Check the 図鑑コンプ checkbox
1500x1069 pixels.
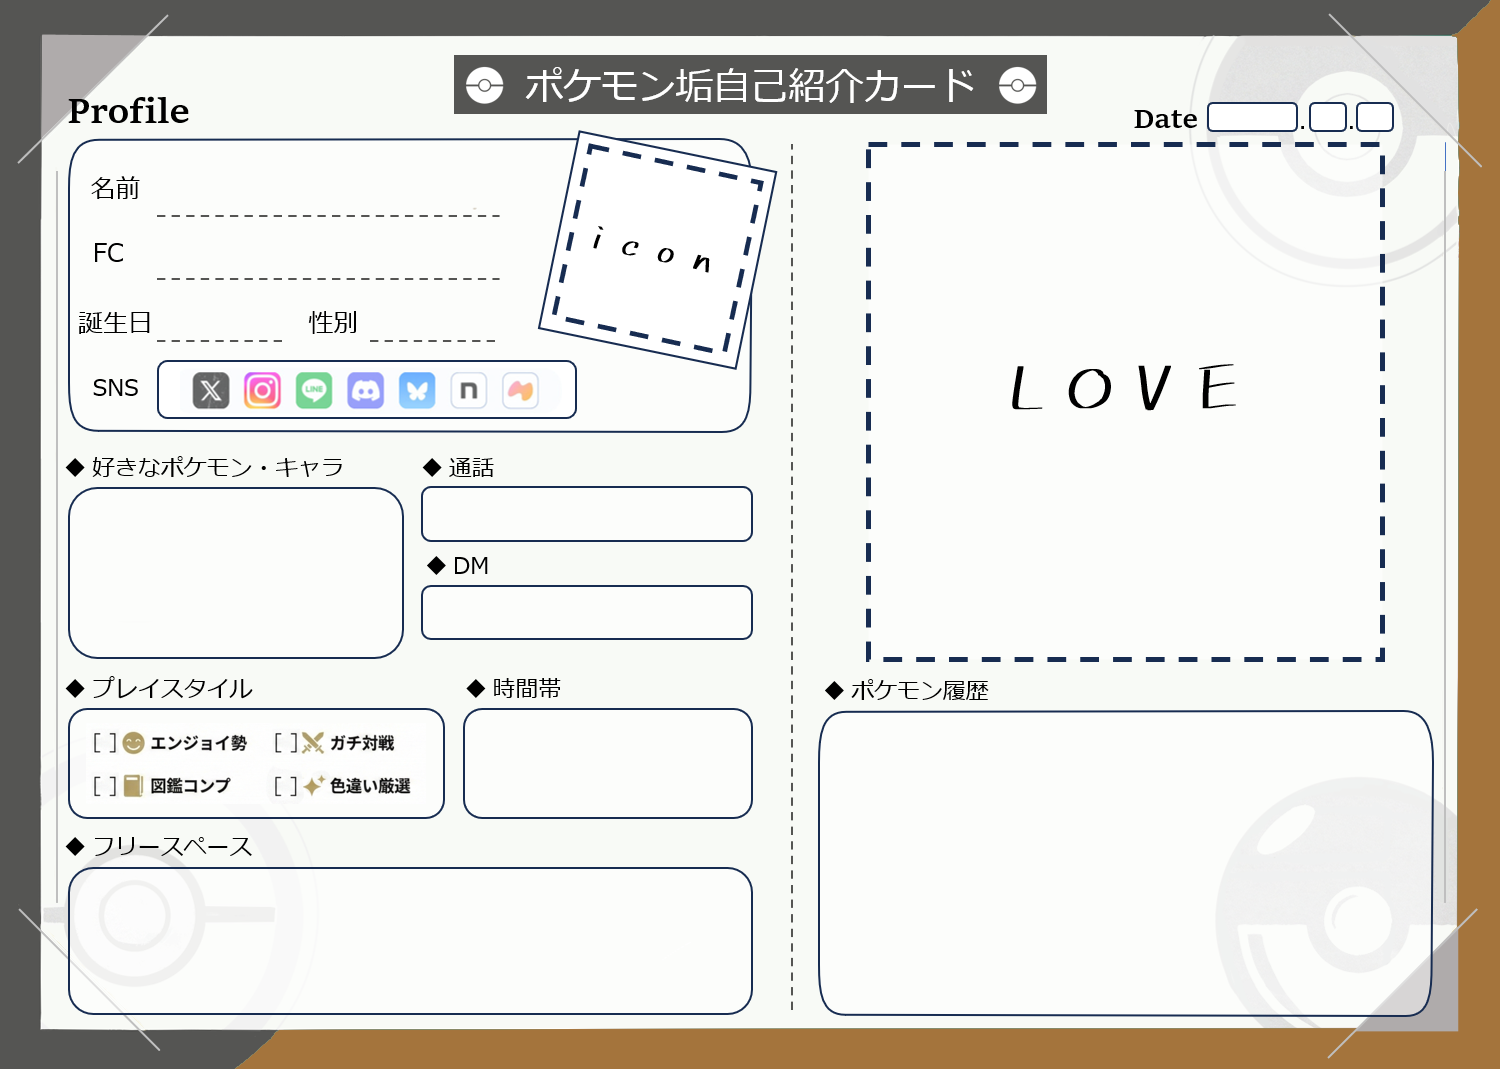click(106, 786)
